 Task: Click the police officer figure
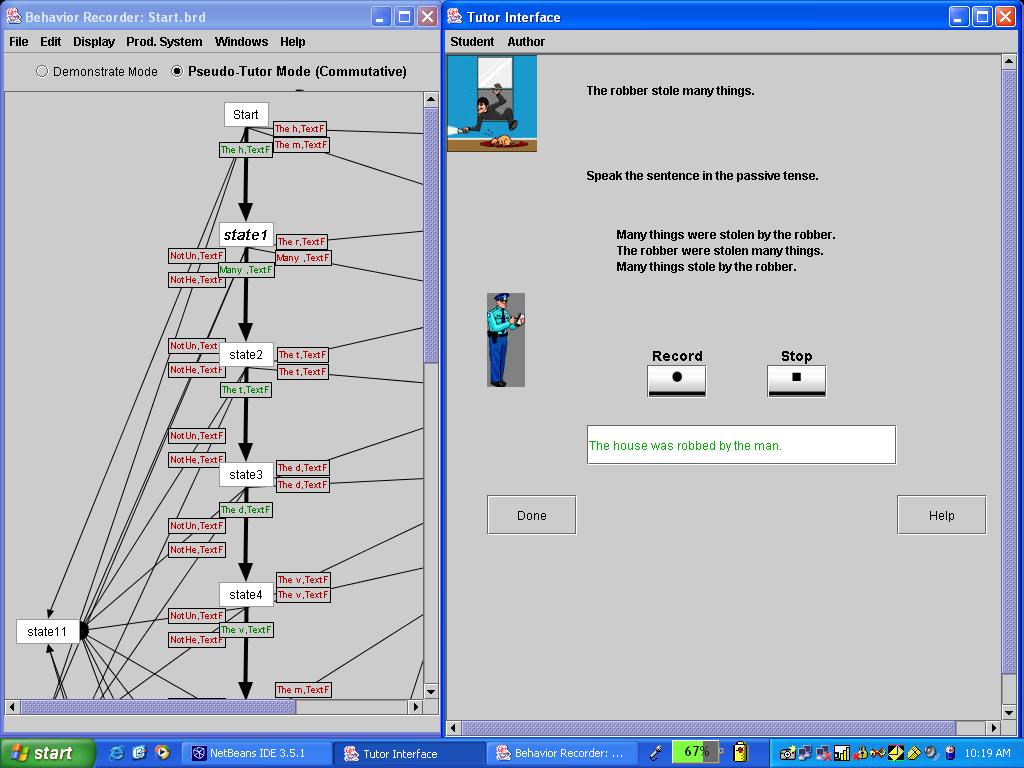click(x=505, y=340)
